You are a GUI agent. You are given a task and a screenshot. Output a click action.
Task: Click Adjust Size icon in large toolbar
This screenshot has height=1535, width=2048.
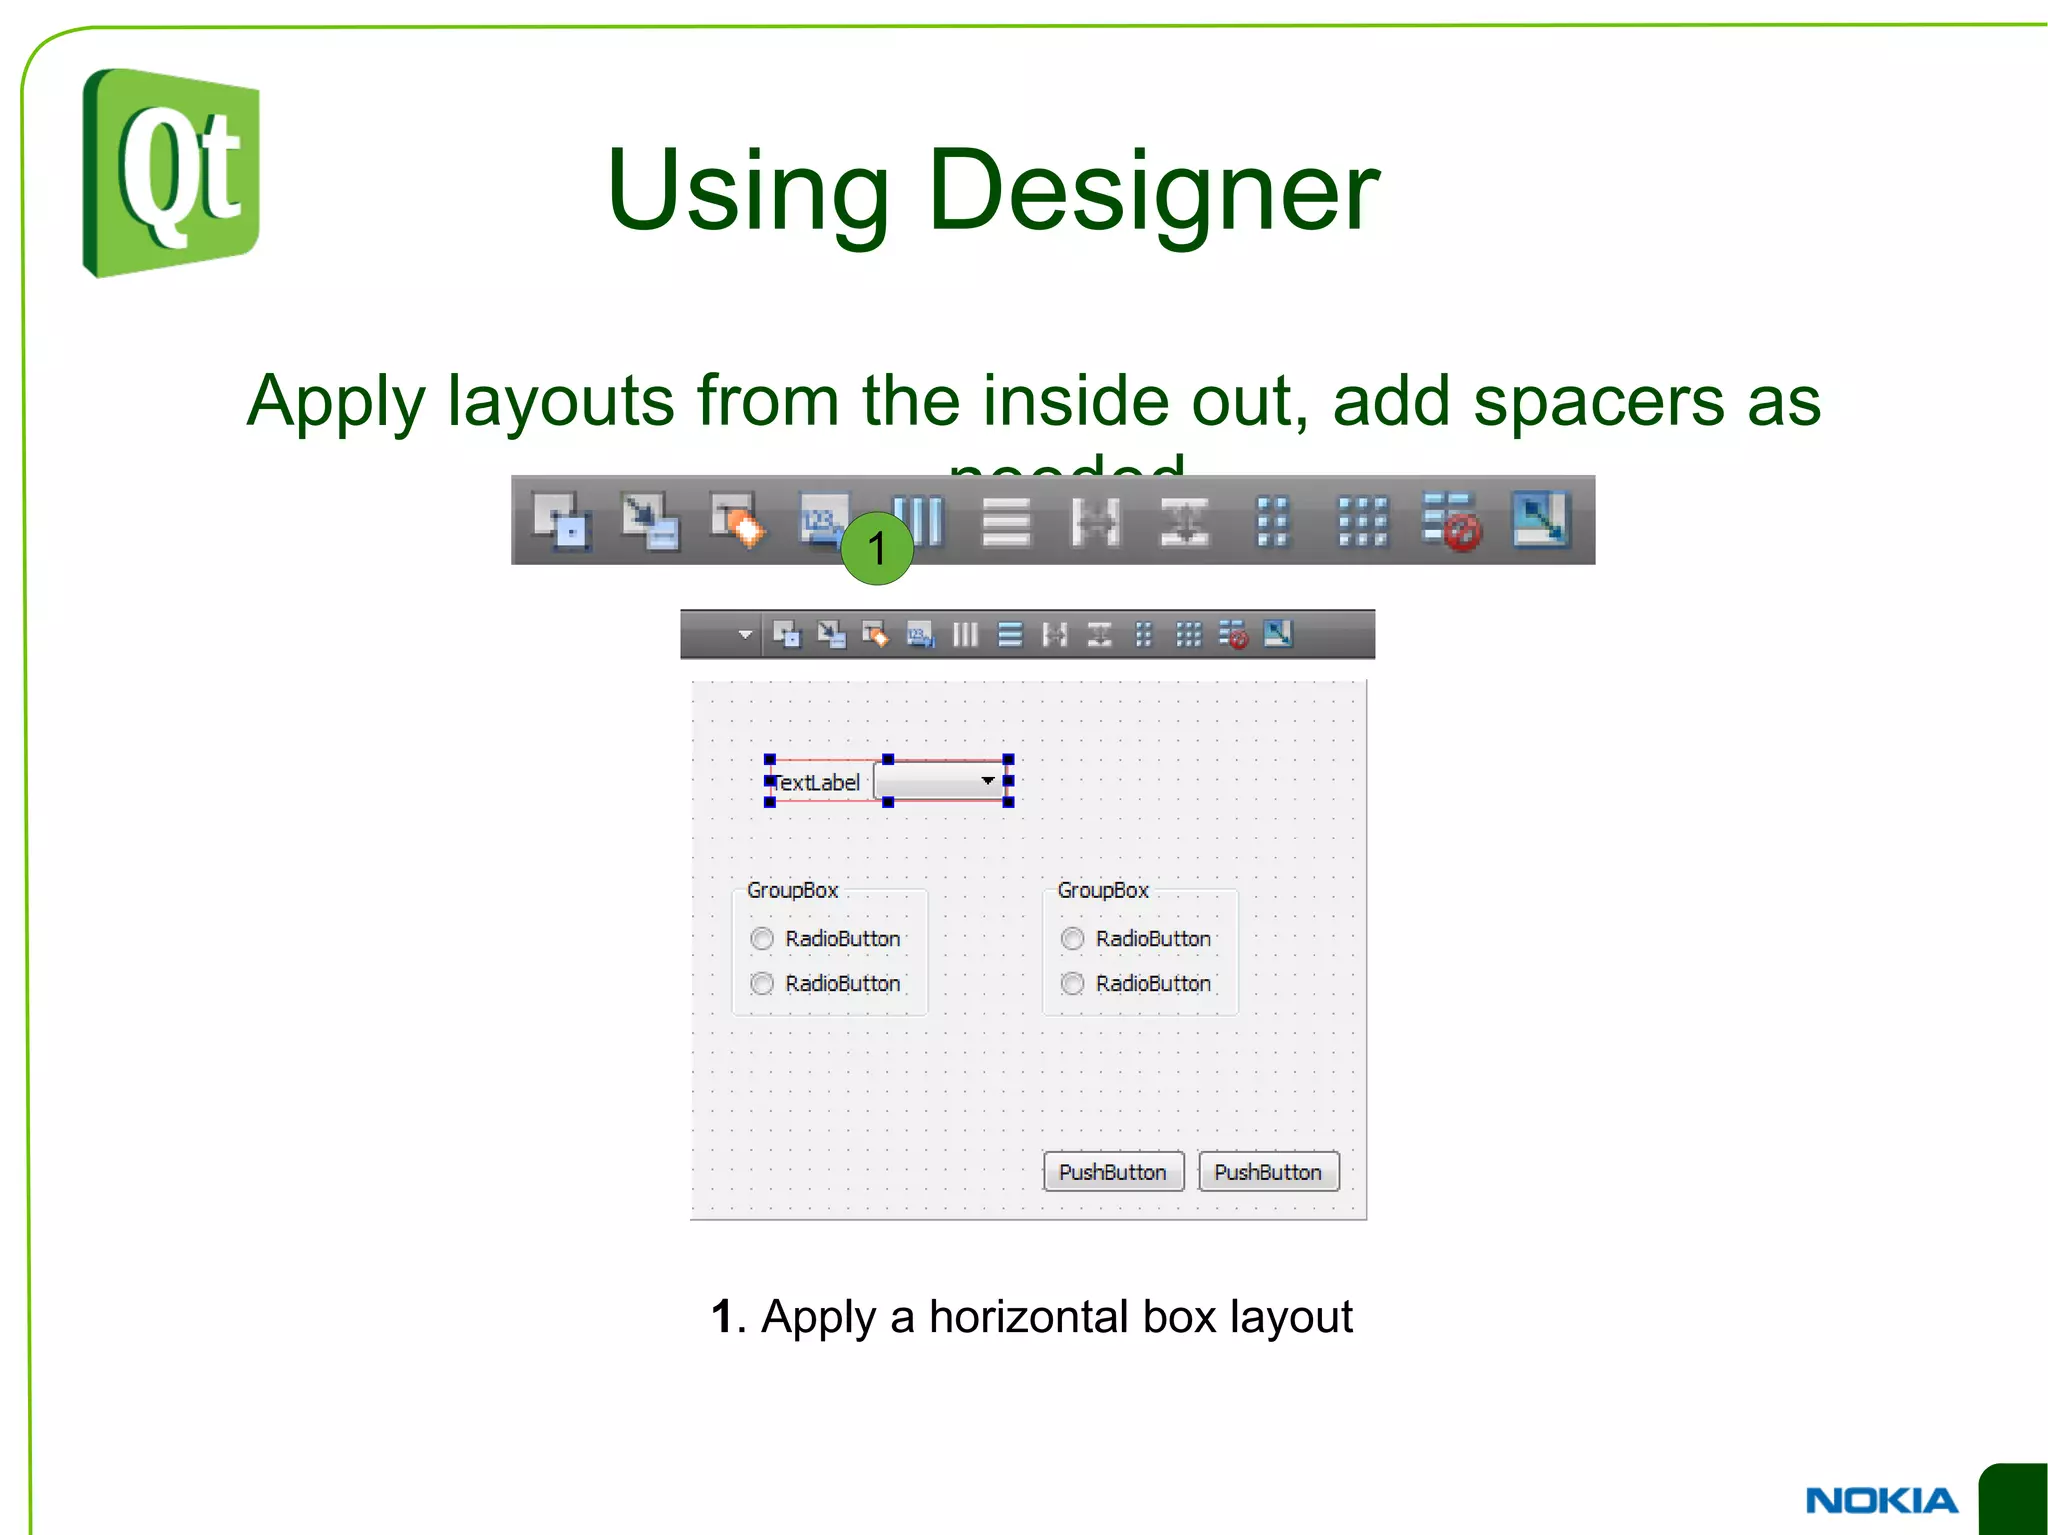coord(1541,521)
